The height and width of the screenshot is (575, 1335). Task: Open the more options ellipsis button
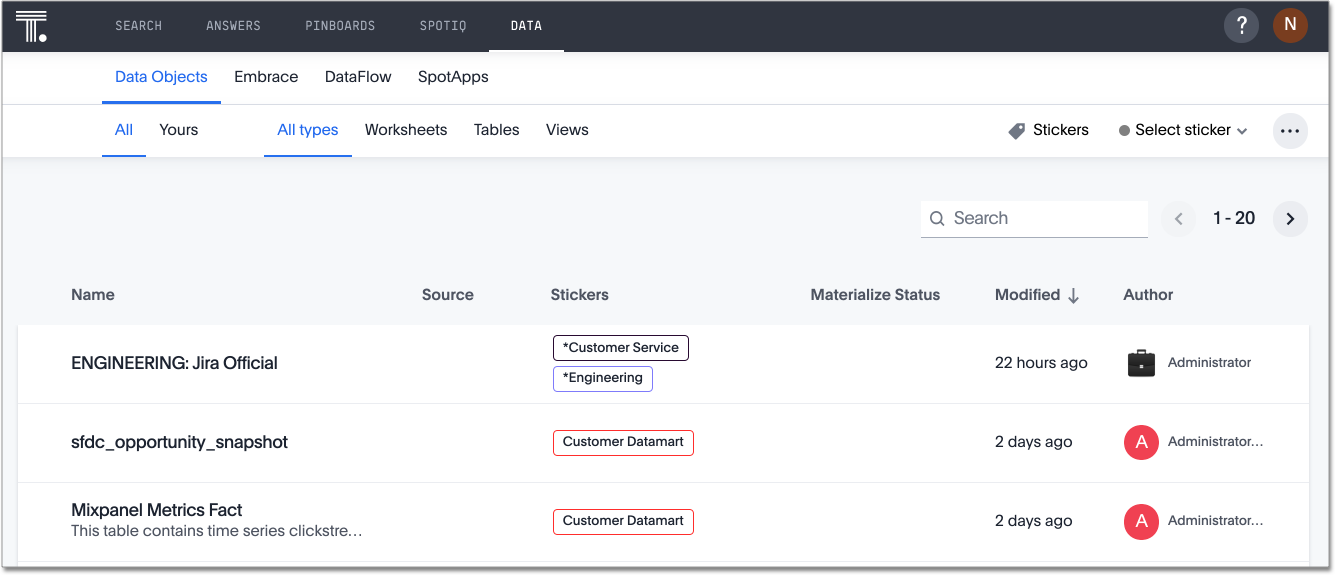pyautogui.click(x=1290, y=131)
